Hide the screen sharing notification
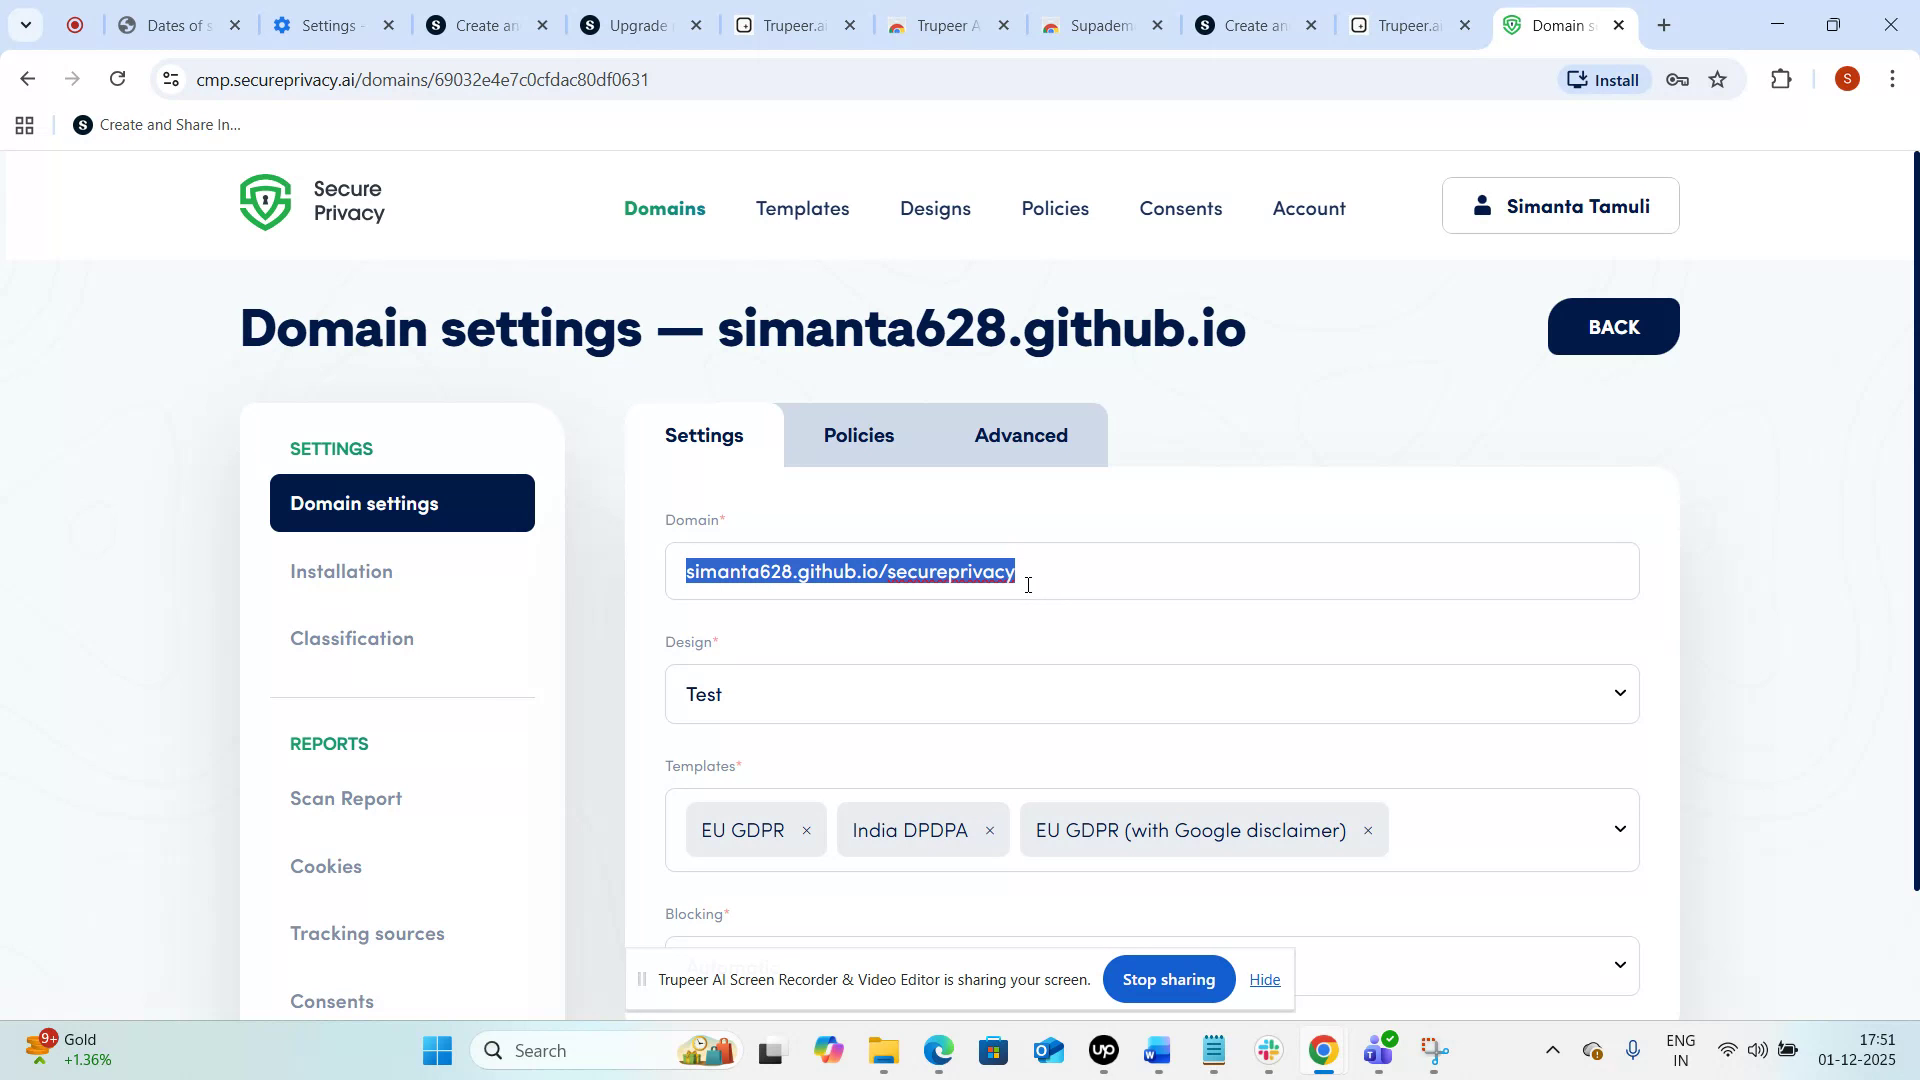 [1264, 979]
